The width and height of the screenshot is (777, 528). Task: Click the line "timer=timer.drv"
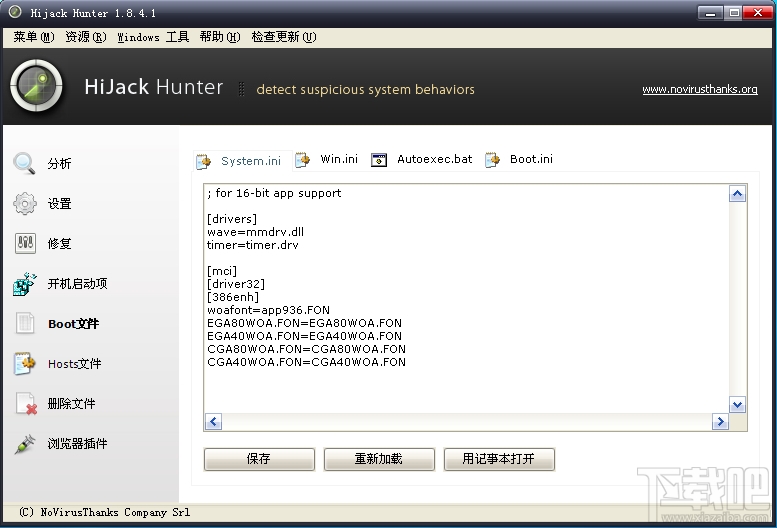pos(253,245)
